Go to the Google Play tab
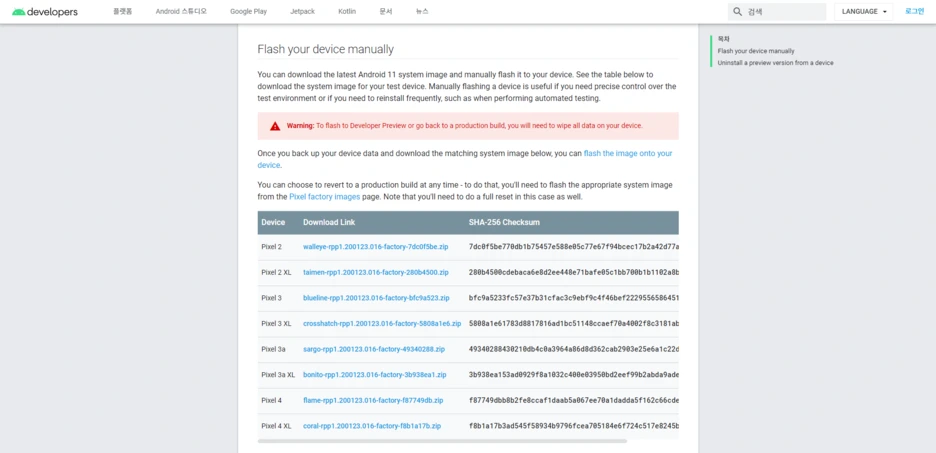936x453 pixels. [x=248, y=12]
